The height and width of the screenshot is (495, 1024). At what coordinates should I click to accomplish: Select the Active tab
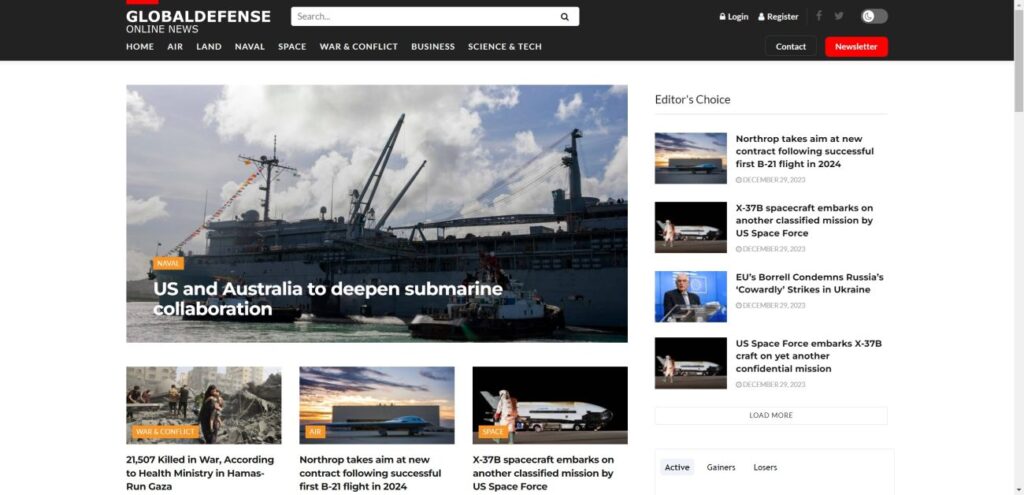pyautogui.click(x=677, y=467)
